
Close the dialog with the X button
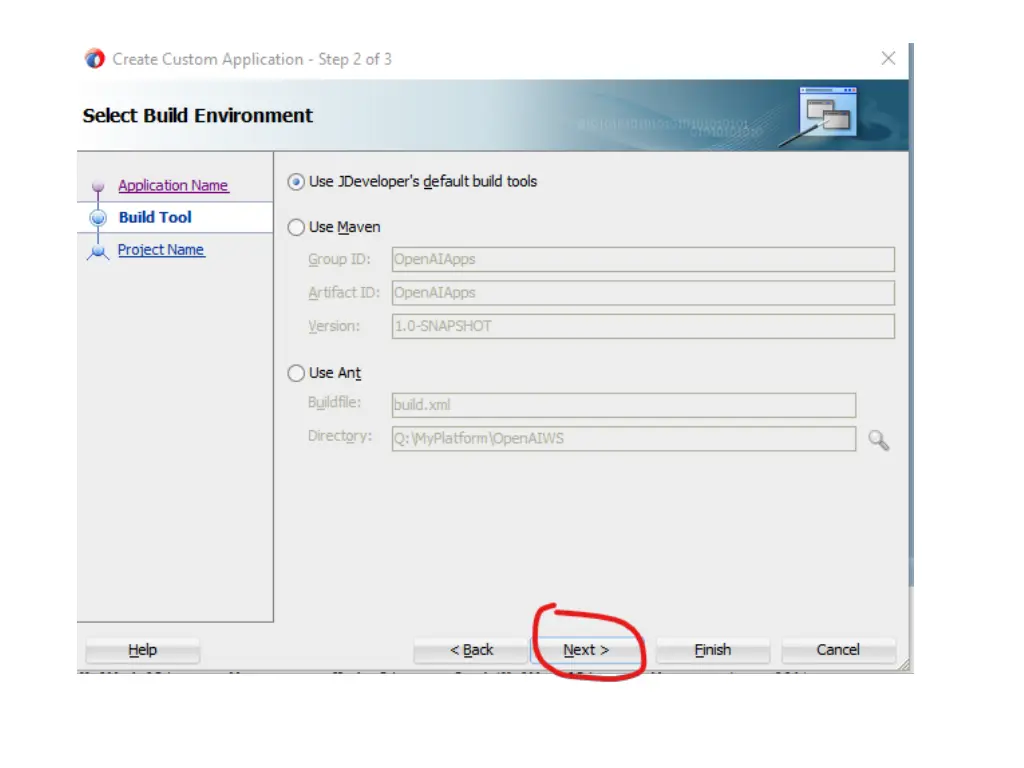tap(888, 59)
